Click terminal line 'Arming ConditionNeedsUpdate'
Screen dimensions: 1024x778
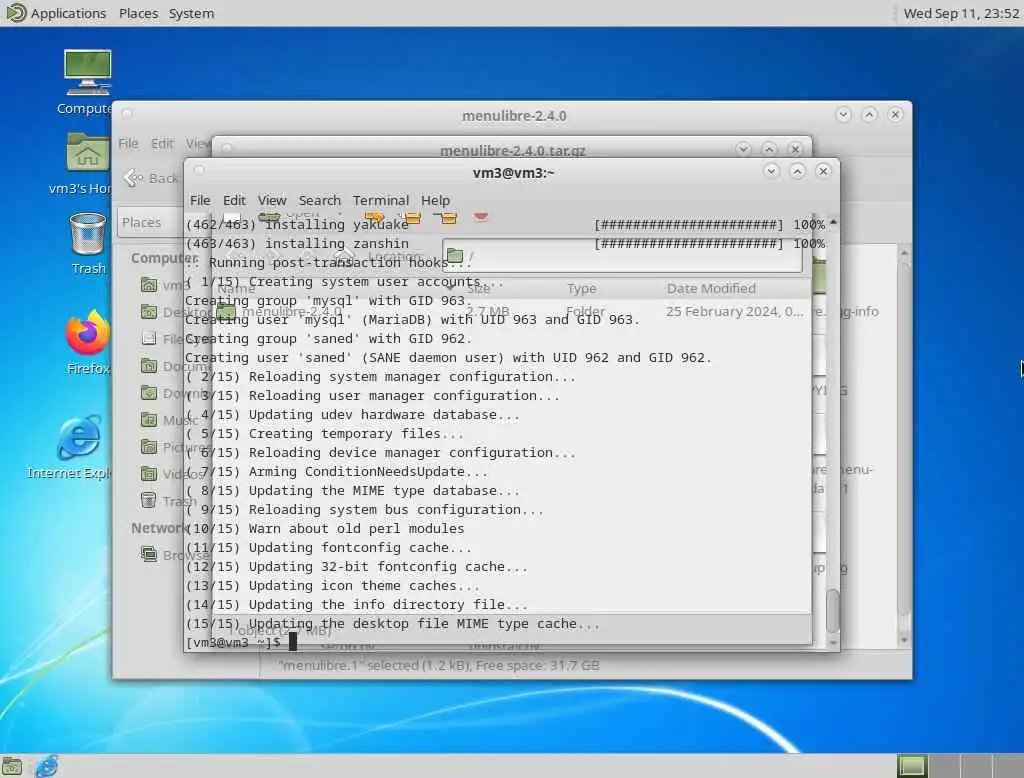point(336,472)
